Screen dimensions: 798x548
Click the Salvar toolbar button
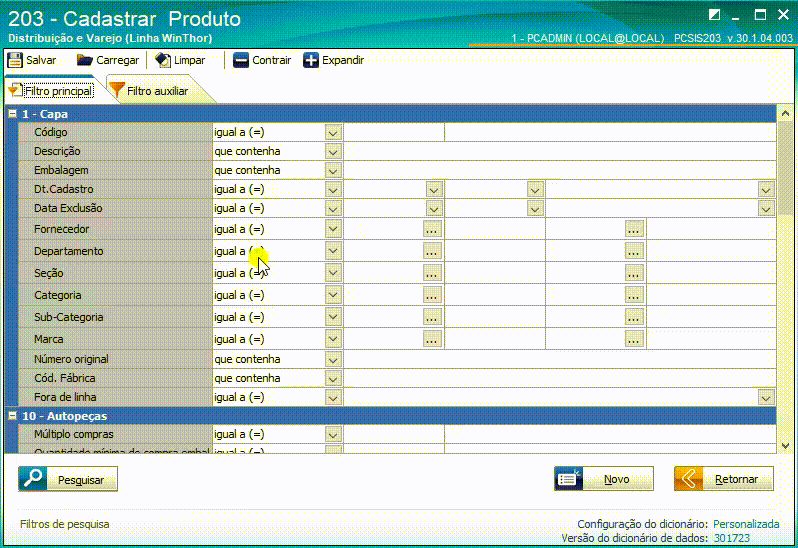point(32,60)
